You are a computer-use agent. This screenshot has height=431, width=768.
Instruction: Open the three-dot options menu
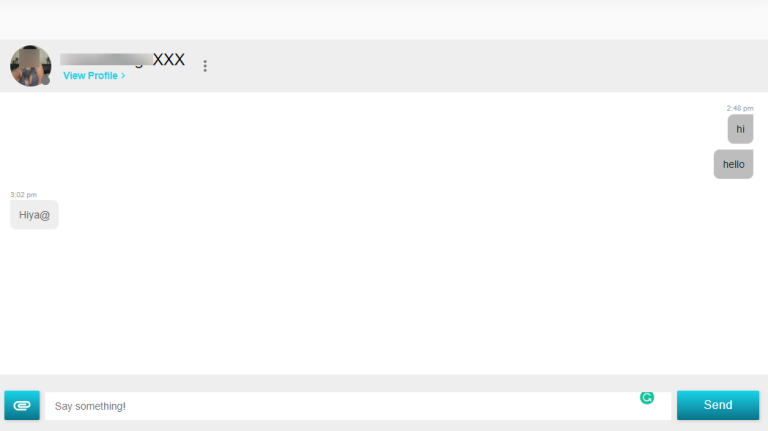tap(205, 66)
